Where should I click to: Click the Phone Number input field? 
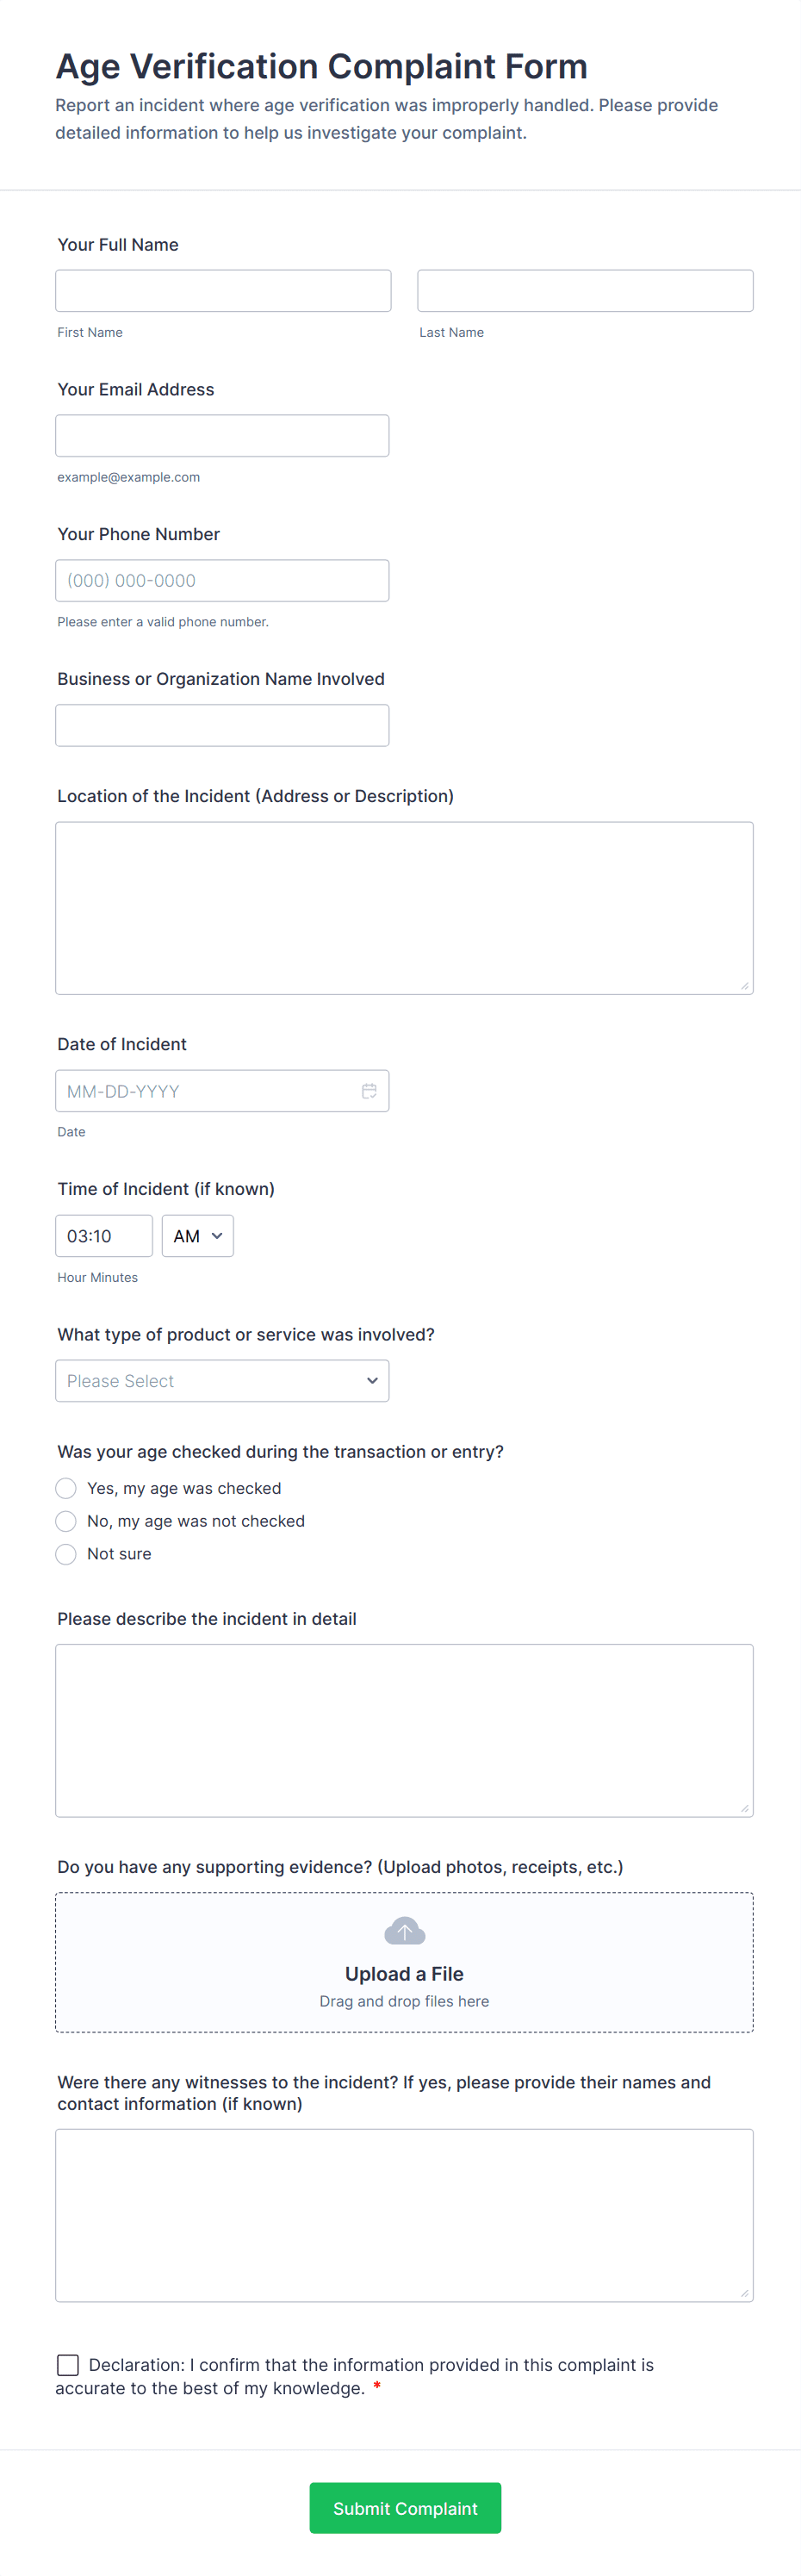[x=222, y=581]
